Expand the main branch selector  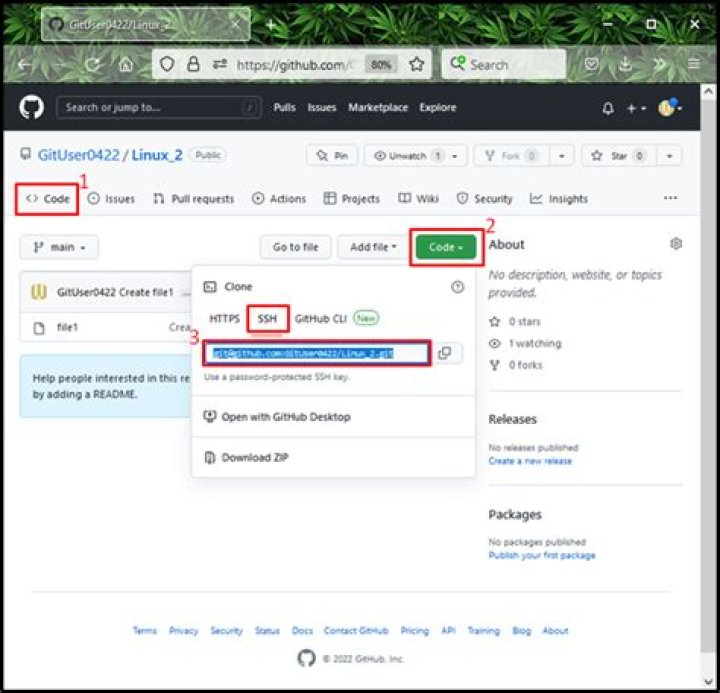tap(59, 247)
